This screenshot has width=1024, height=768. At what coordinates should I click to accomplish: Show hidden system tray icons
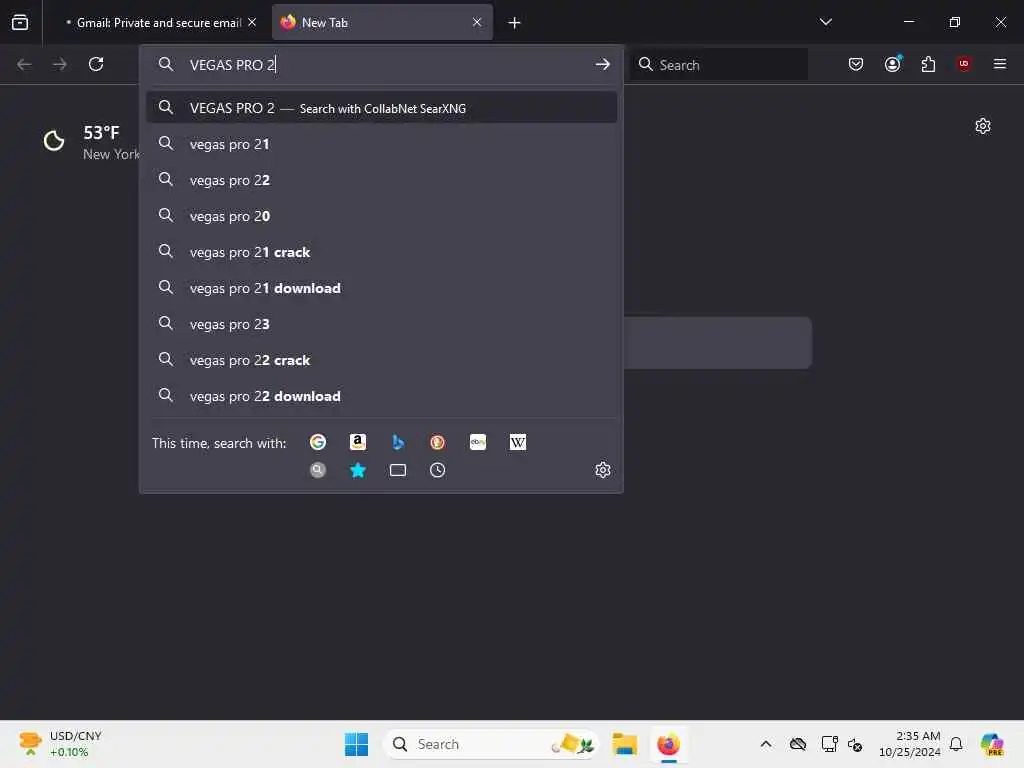766,744
